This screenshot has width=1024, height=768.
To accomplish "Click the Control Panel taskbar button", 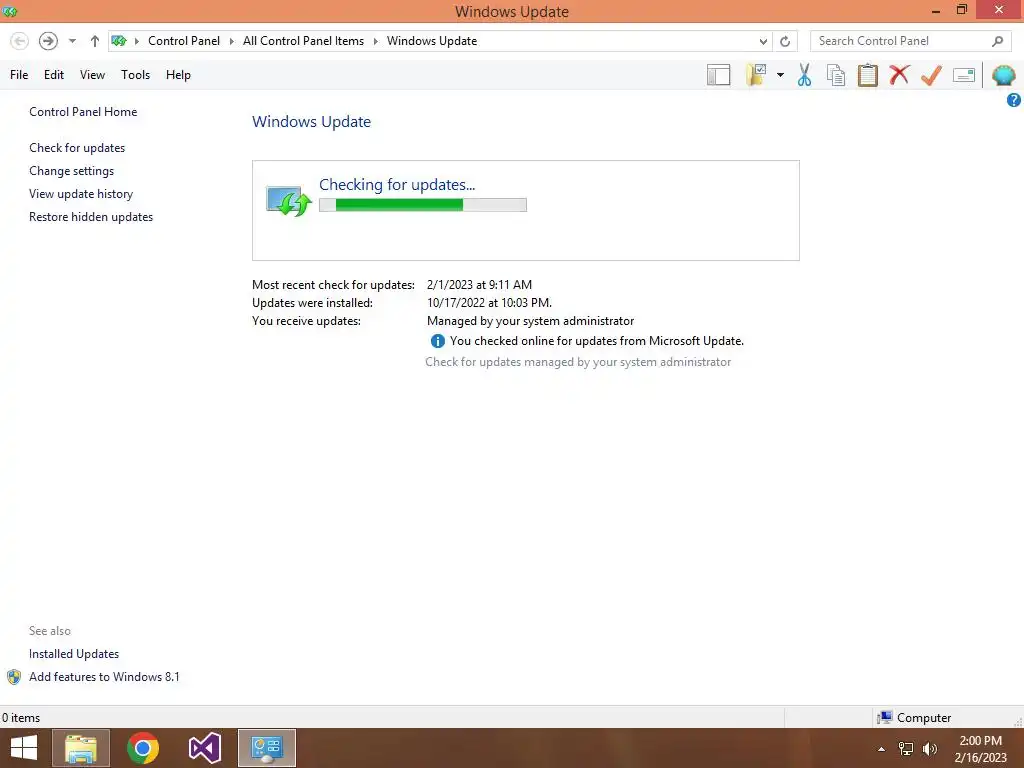I will click(x=266, y=748).
